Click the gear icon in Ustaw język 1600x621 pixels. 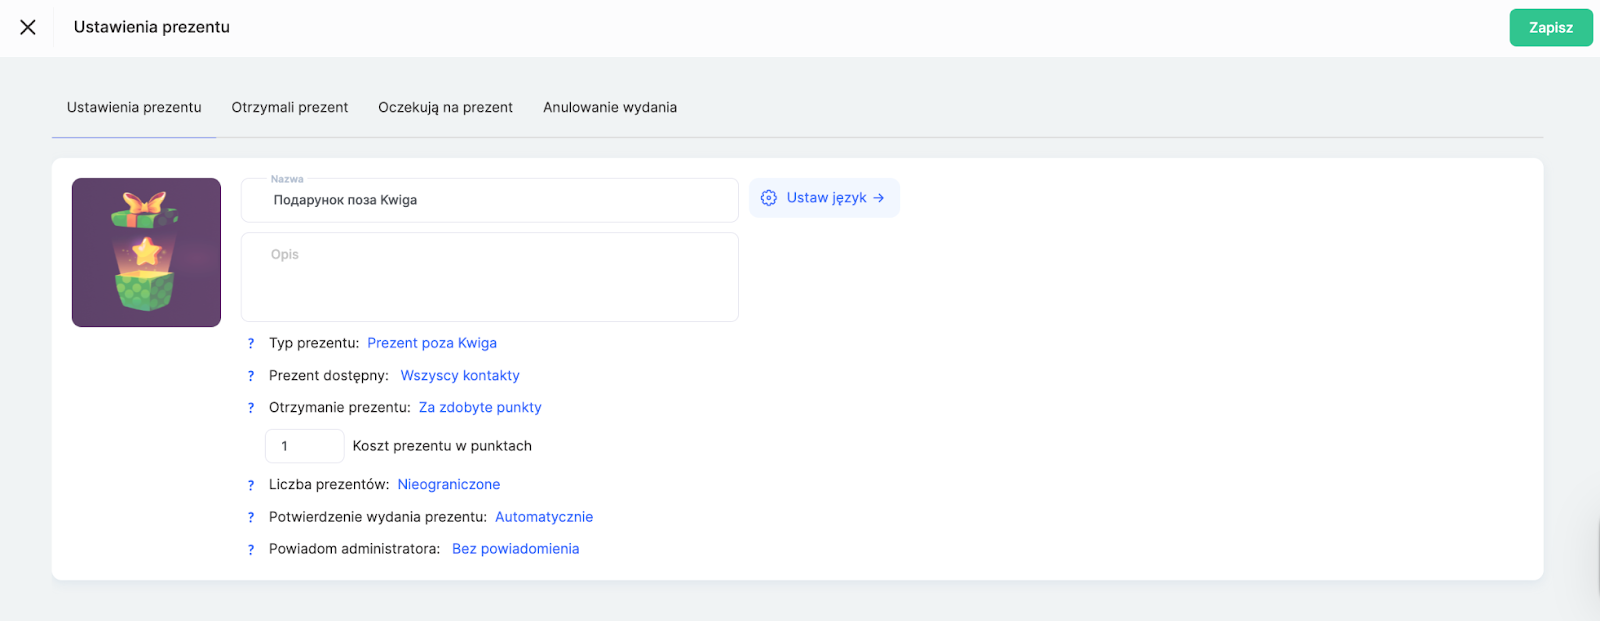(768, 198)
